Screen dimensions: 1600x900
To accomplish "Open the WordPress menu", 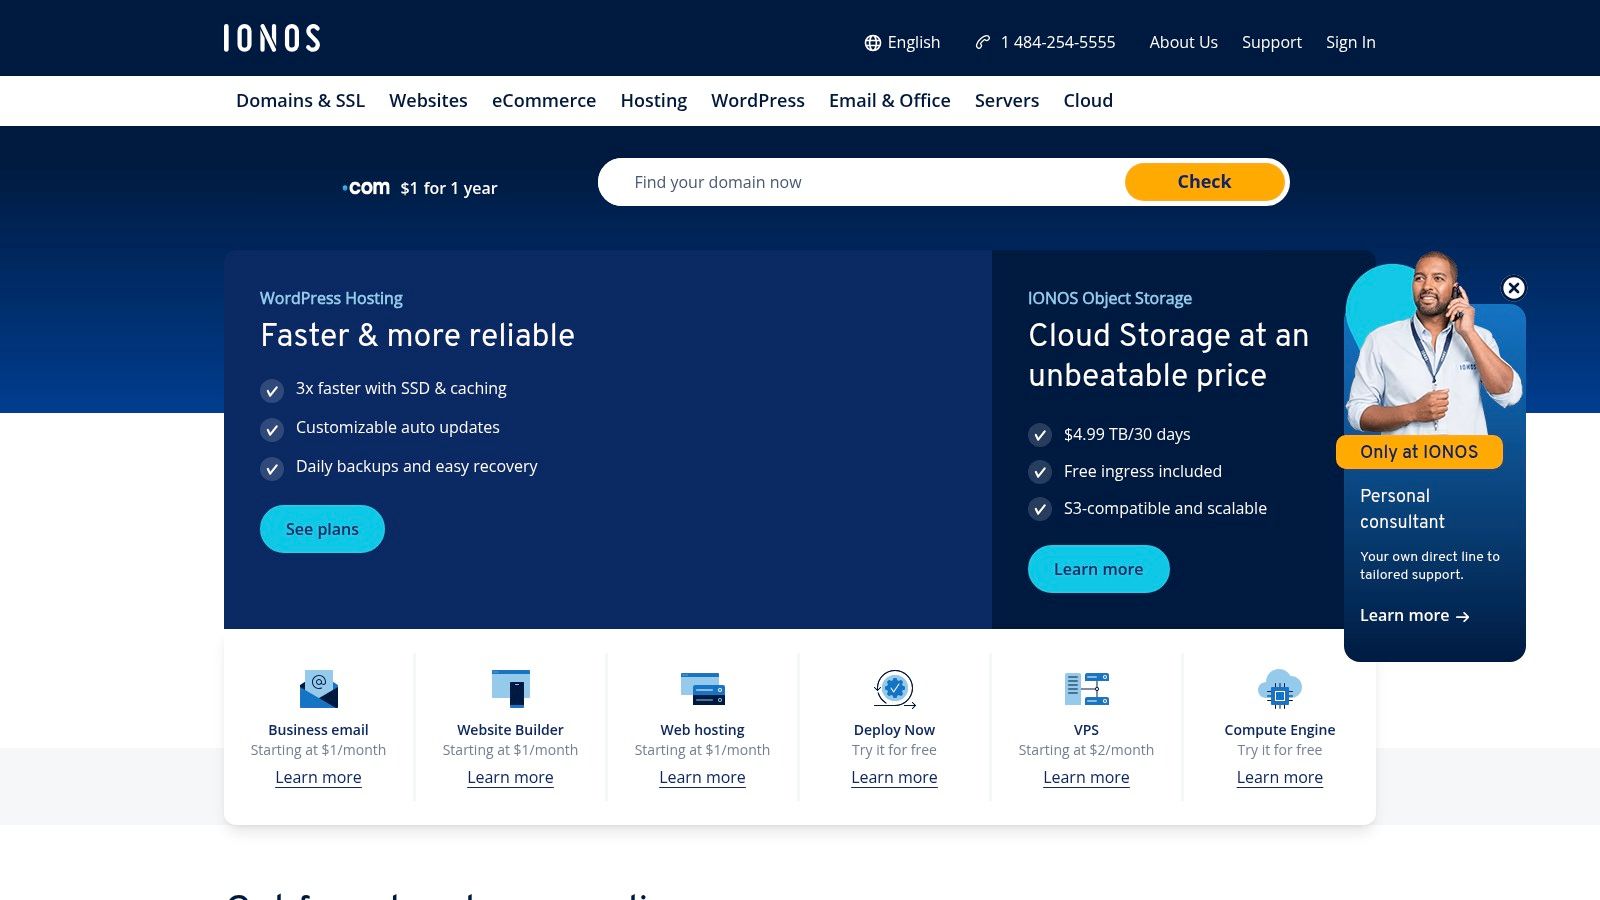I will (x=758, y=100).
